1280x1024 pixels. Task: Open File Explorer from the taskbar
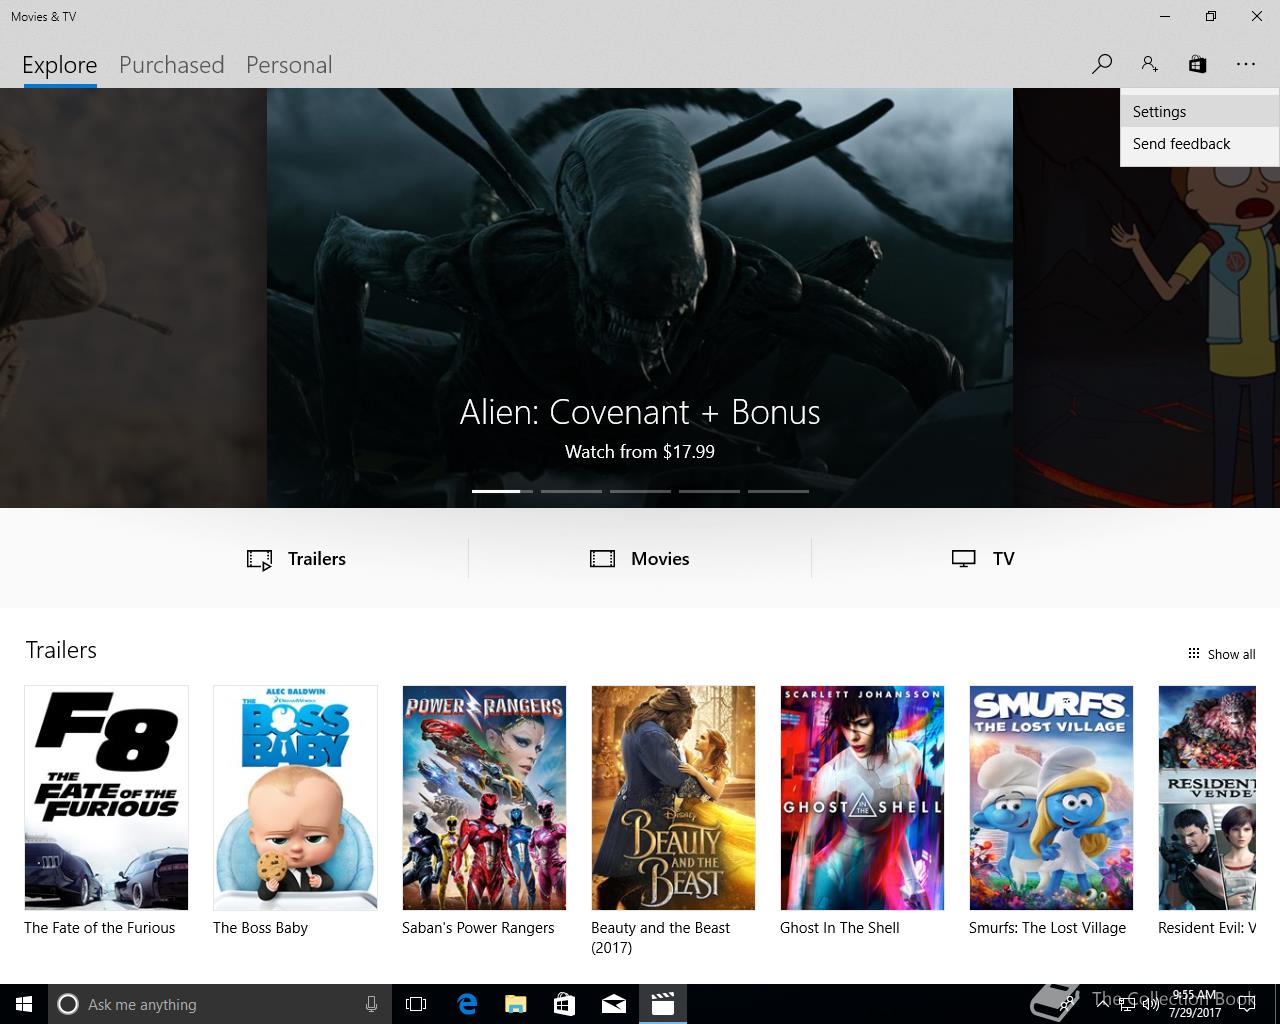[x=515, y=1004]
